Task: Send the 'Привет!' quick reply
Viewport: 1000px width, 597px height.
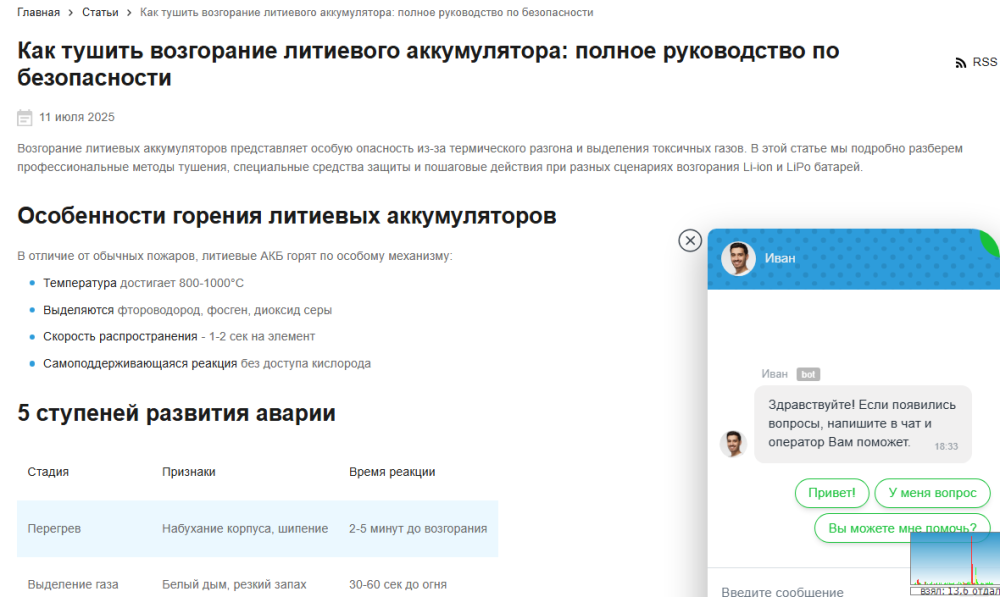Action: [x=831, y=493]
